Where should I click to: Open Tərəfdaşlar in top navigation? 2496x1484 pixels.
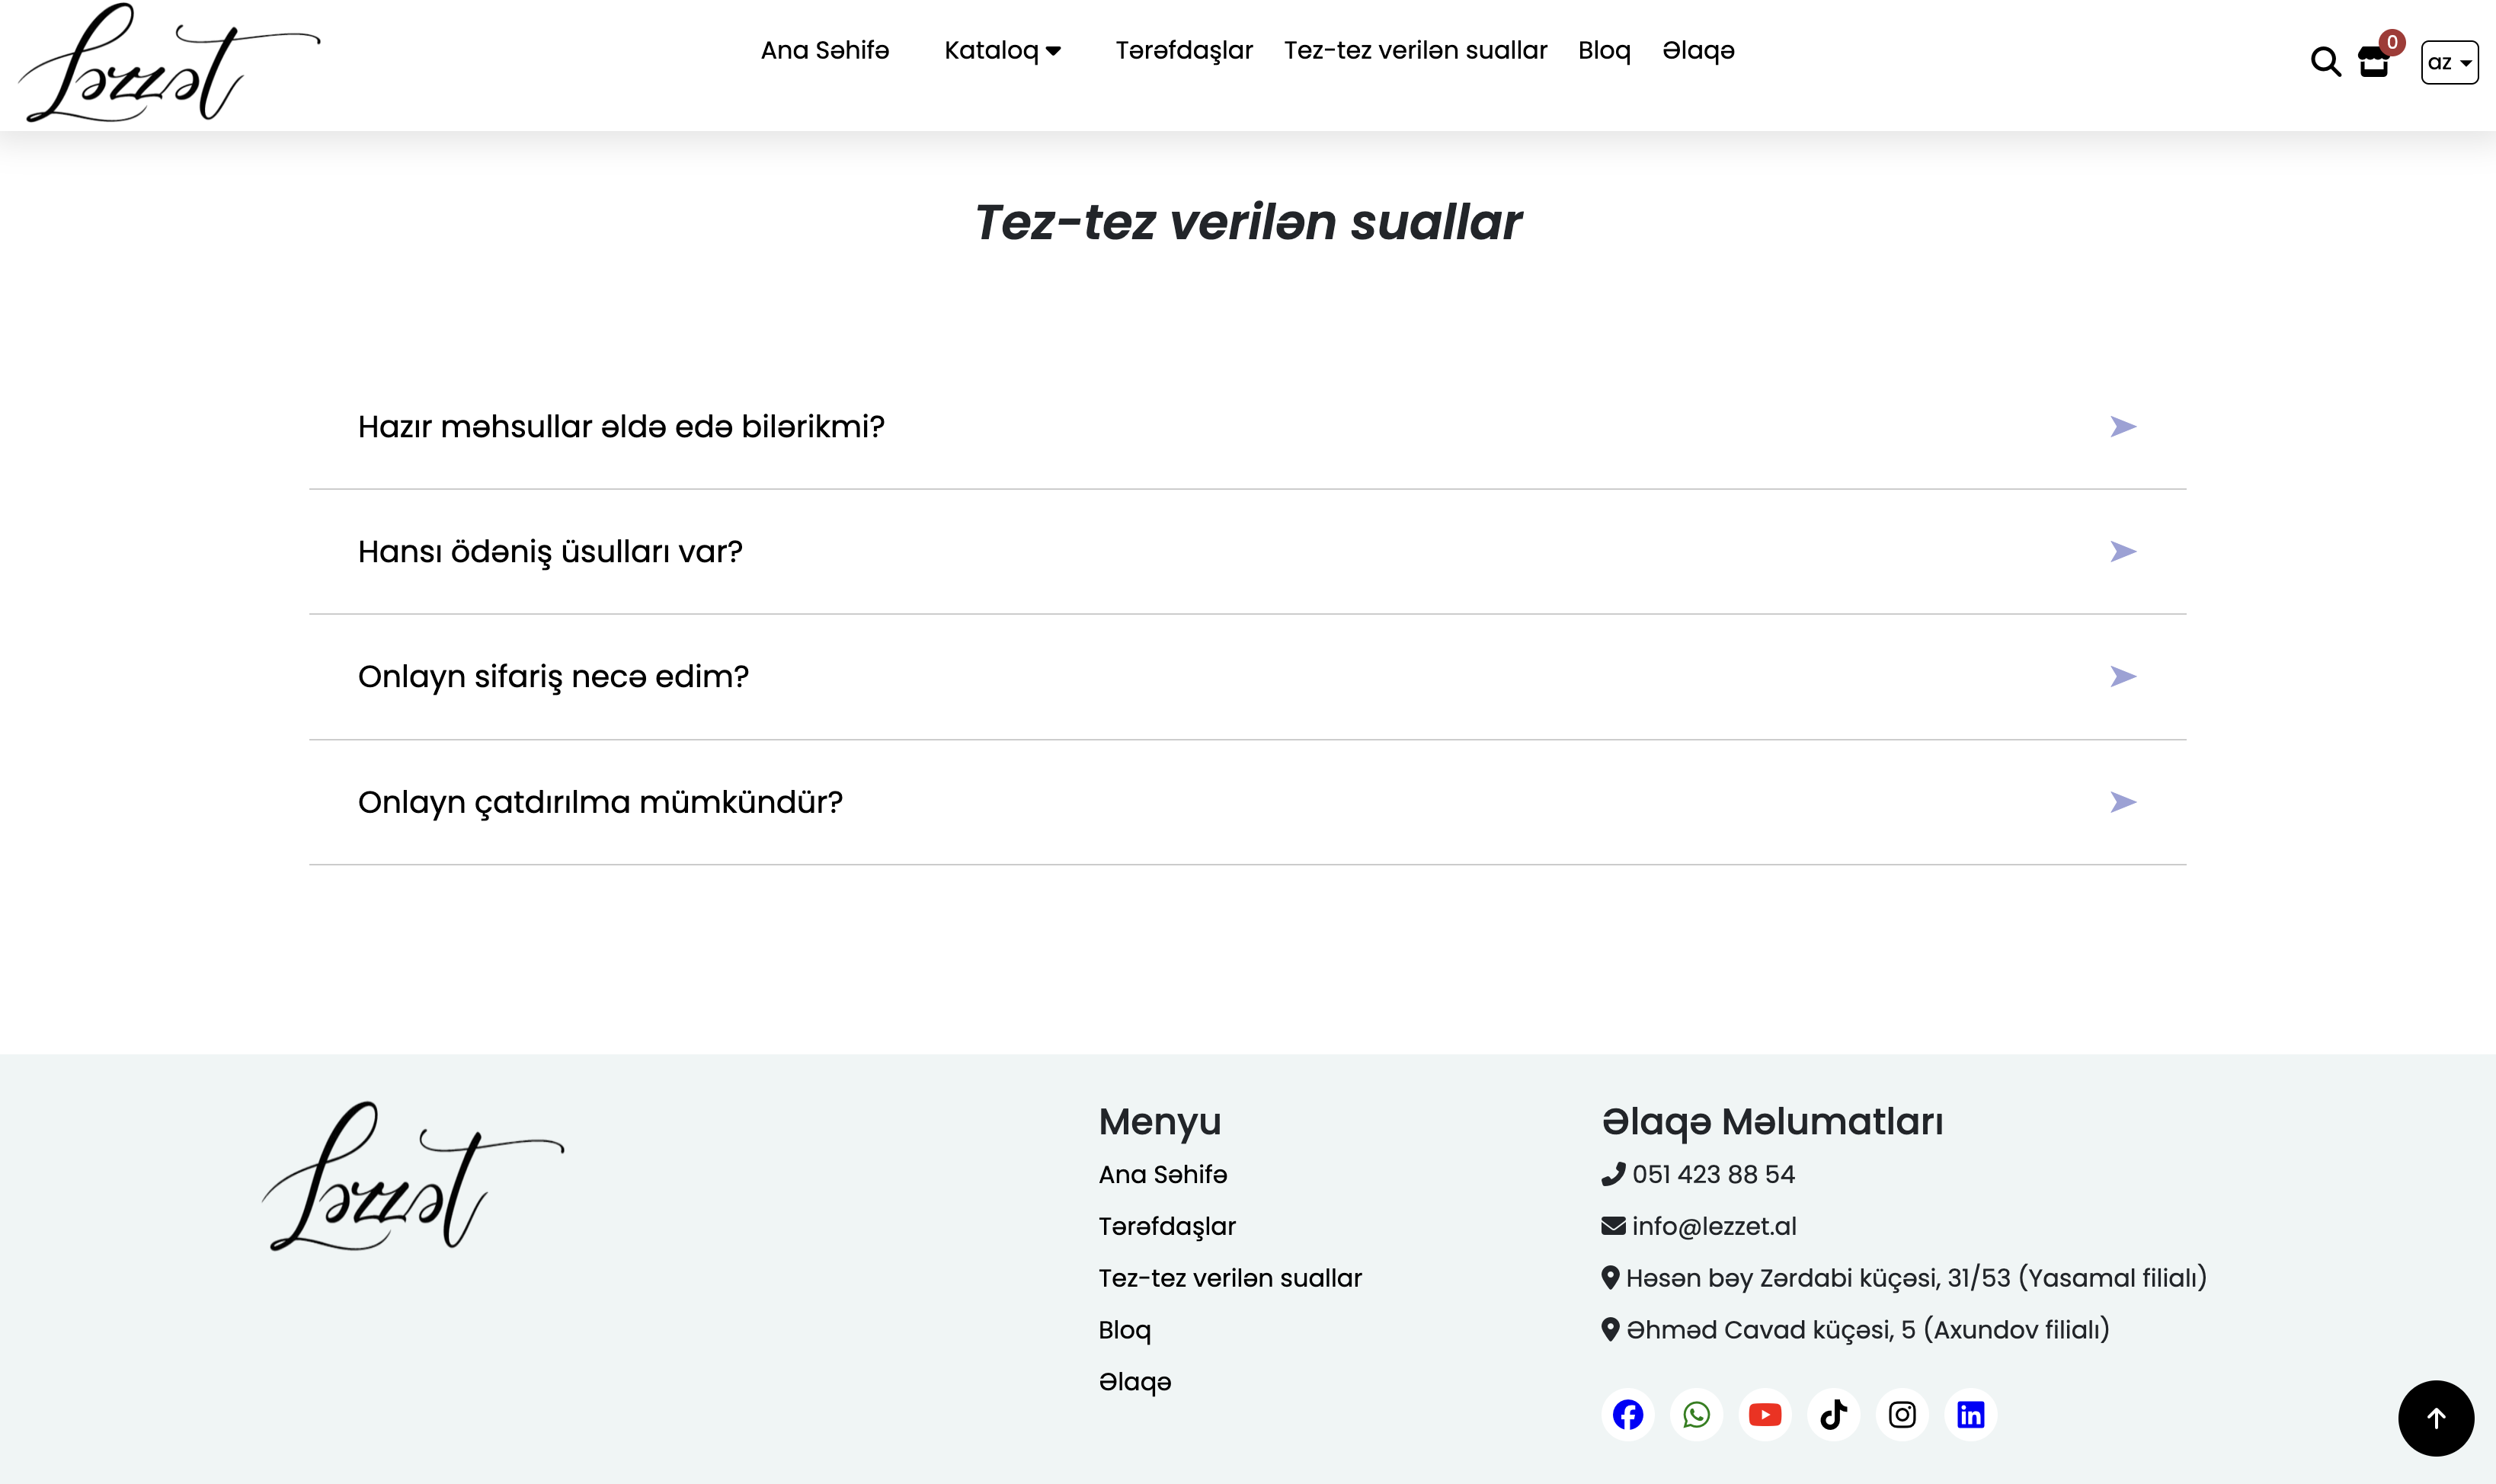pos(1184,50)
